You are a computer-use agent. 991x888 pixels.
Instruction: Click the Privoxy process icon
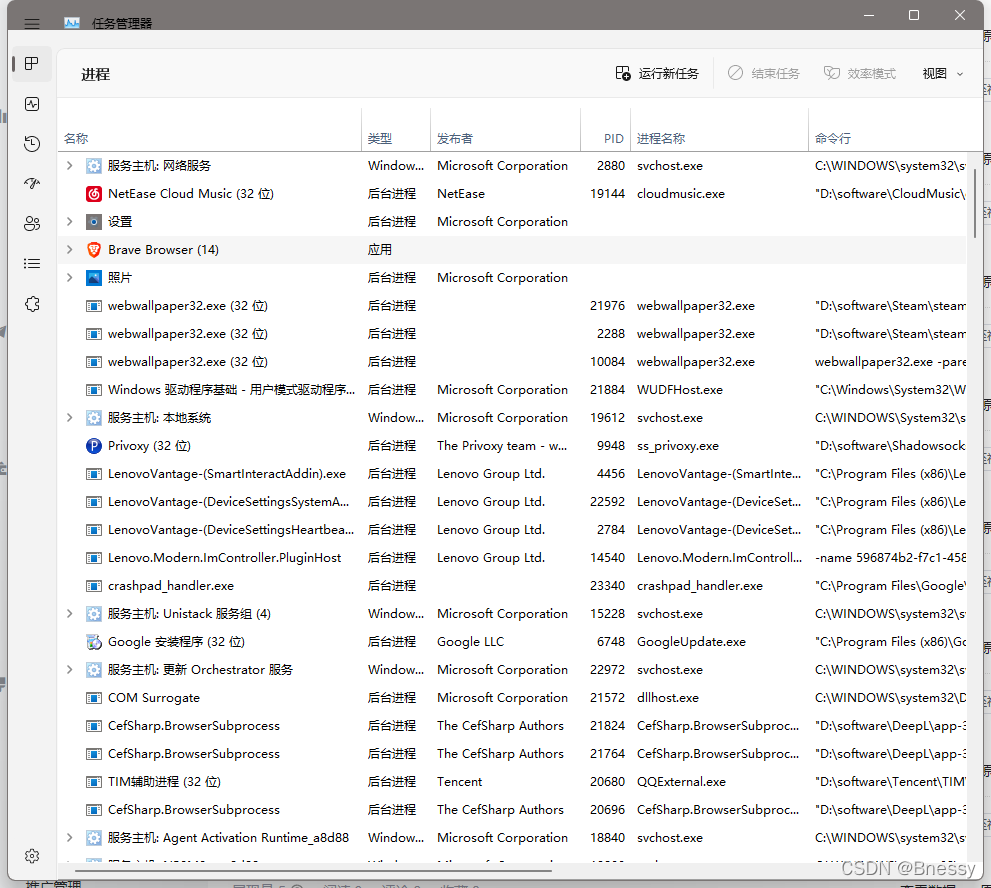(94, 446)
